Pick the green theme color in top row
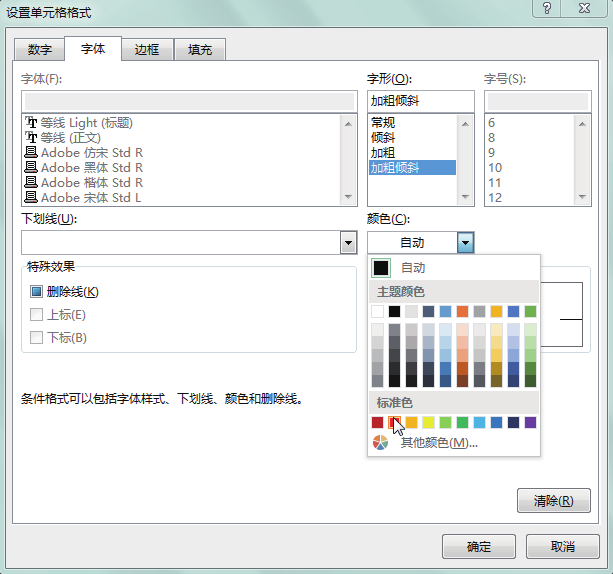Screen dimensions: 613x574 (531, 312)
